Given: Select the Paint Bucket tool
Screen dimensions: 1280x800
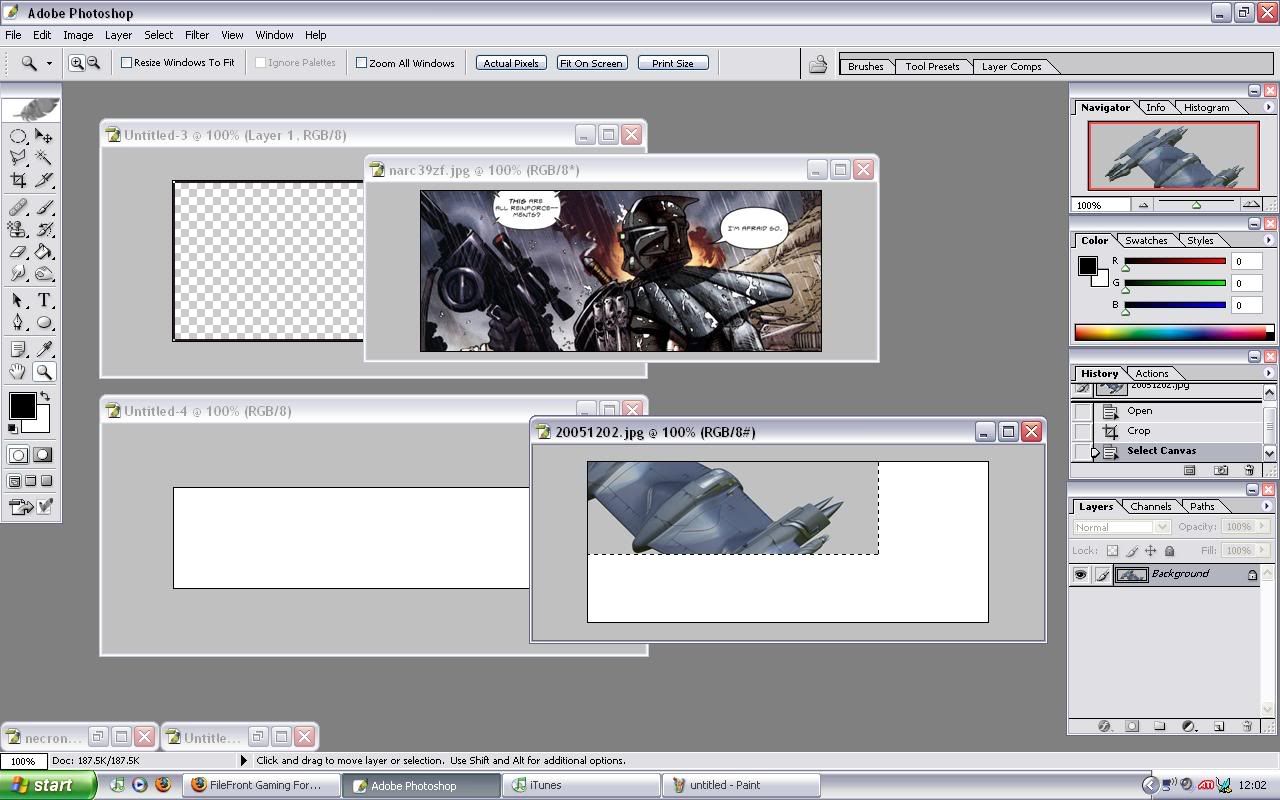Looking at the screenshot, I should pyautogui.click(x=44, y=252).
